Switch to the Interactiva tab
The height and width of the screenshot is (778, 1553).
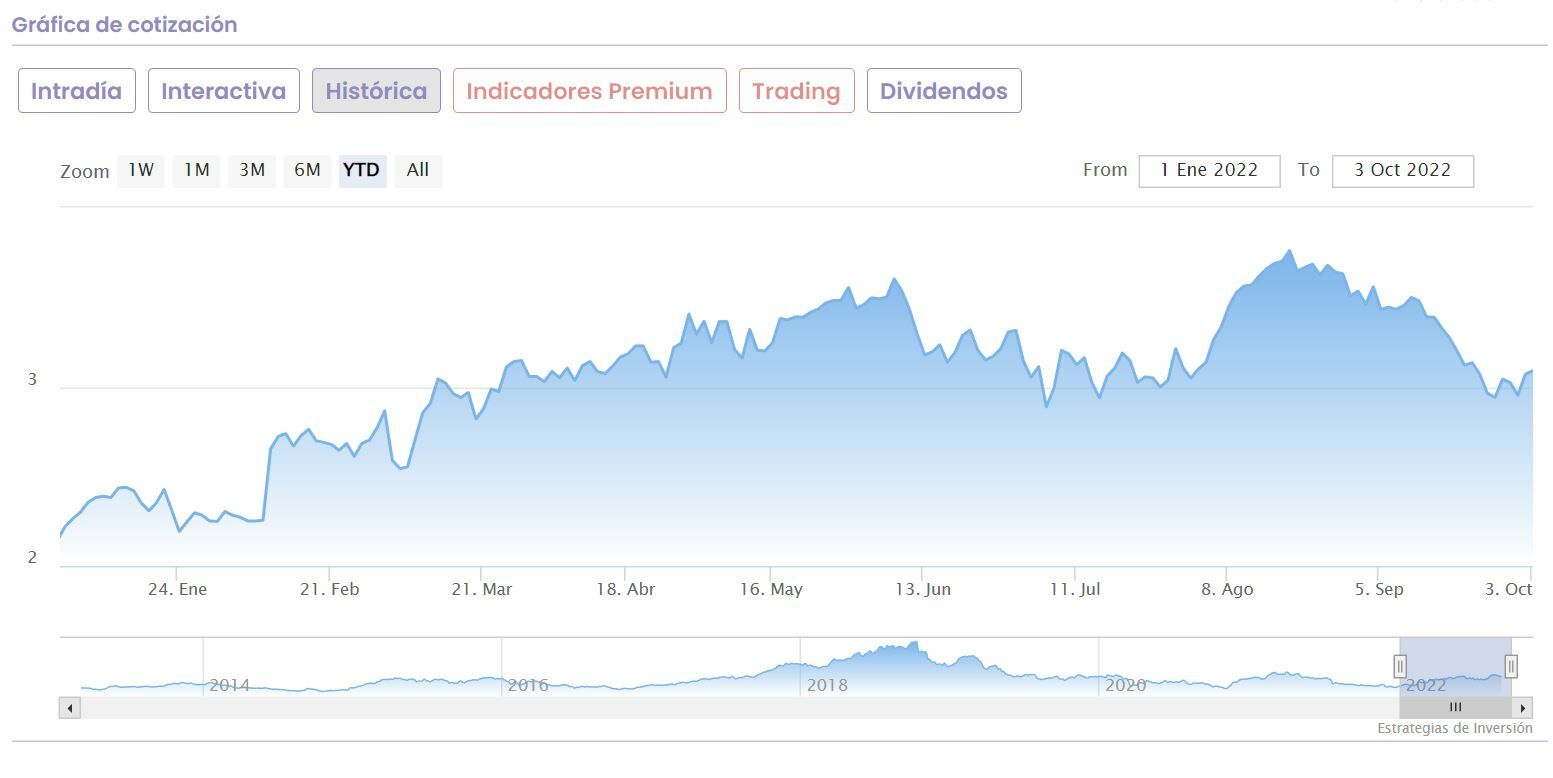tap(224, 91)
